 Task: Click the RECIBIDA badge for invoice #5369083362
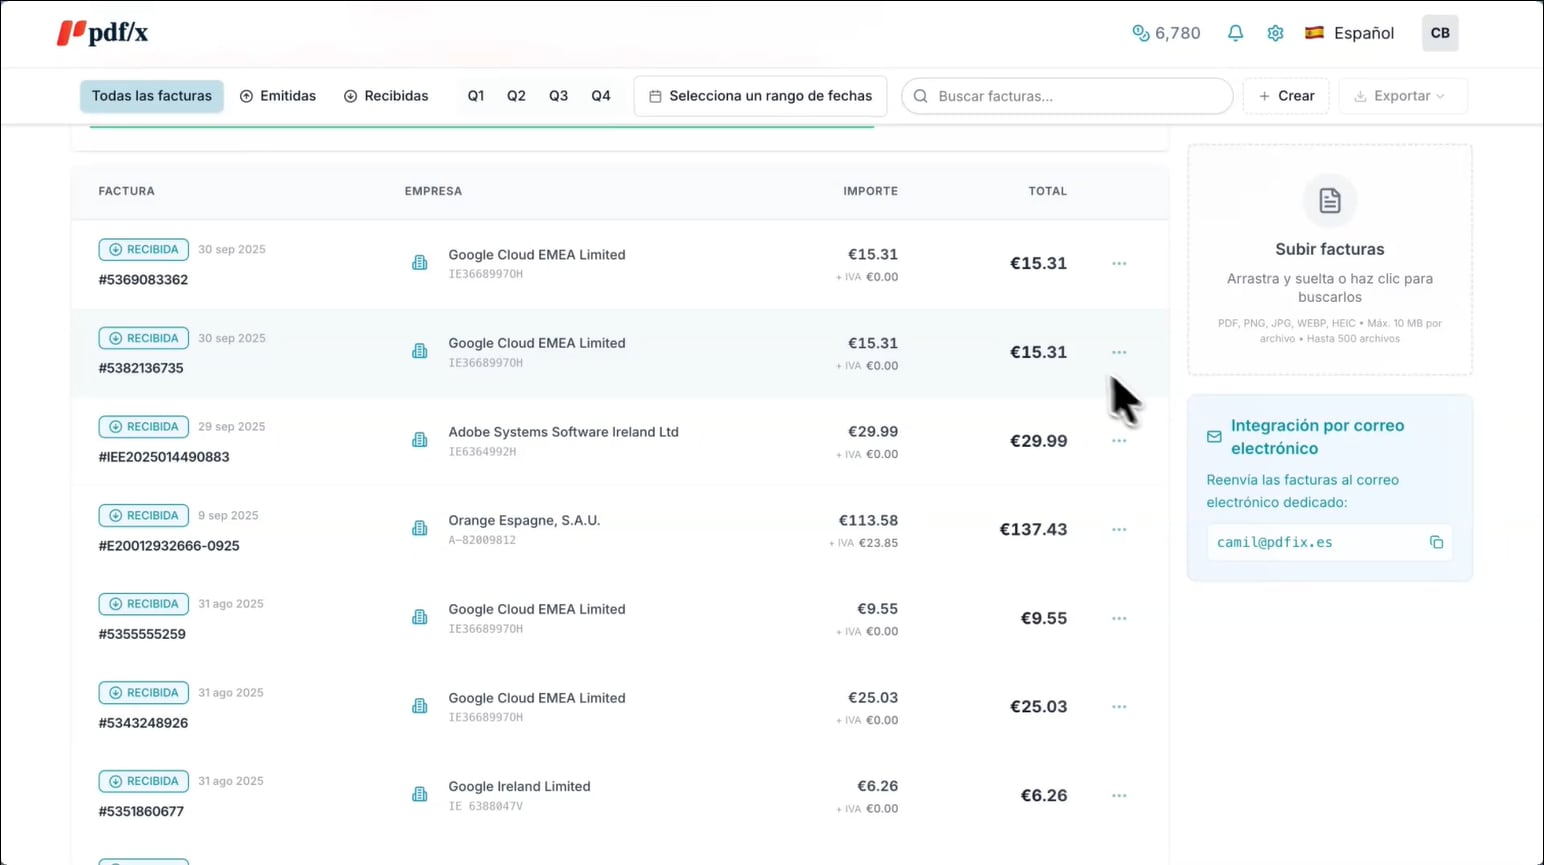point(144,249)
